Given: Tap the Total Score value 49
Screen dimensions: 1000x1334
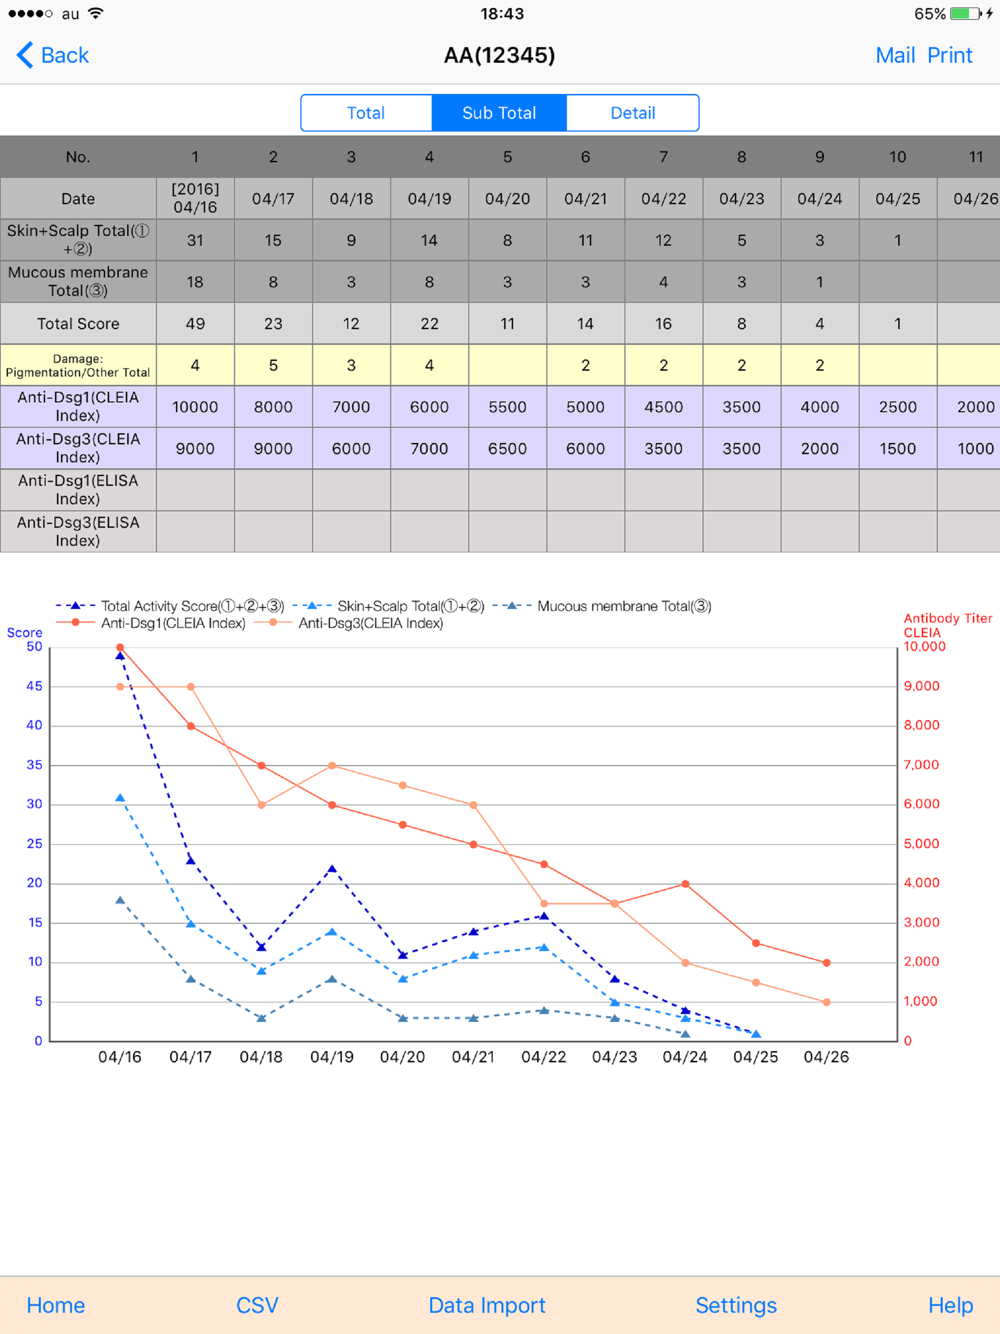Looking at the screenshot, I should coord(195,324).
